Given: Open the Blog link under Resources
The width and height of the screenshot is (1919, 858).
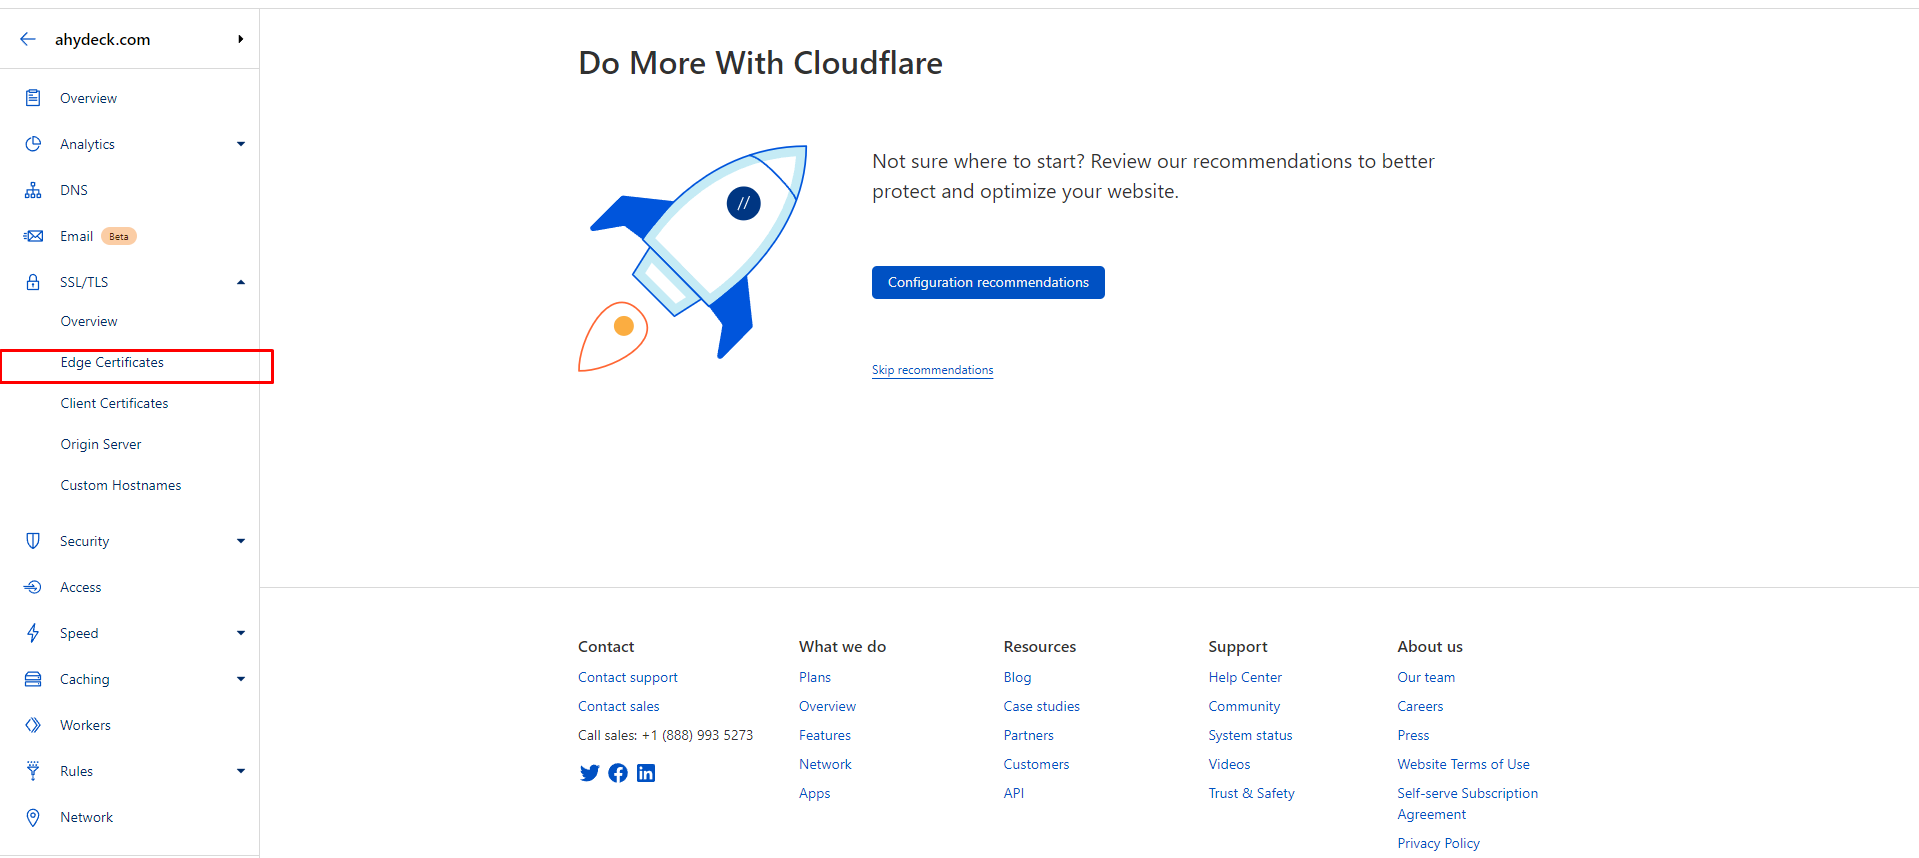Looking at the screenshot, I should (1017, 677).
